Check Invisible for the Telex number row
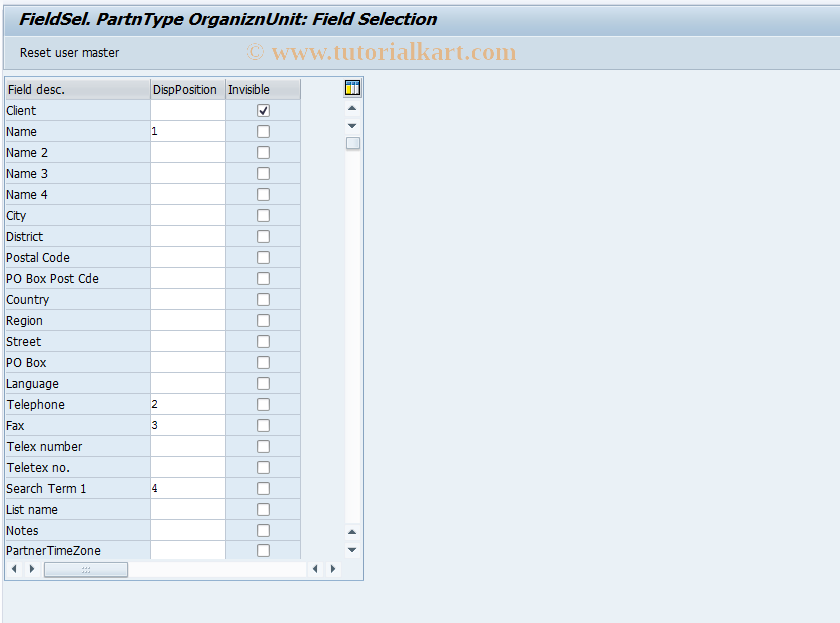 tap(263, 446)
